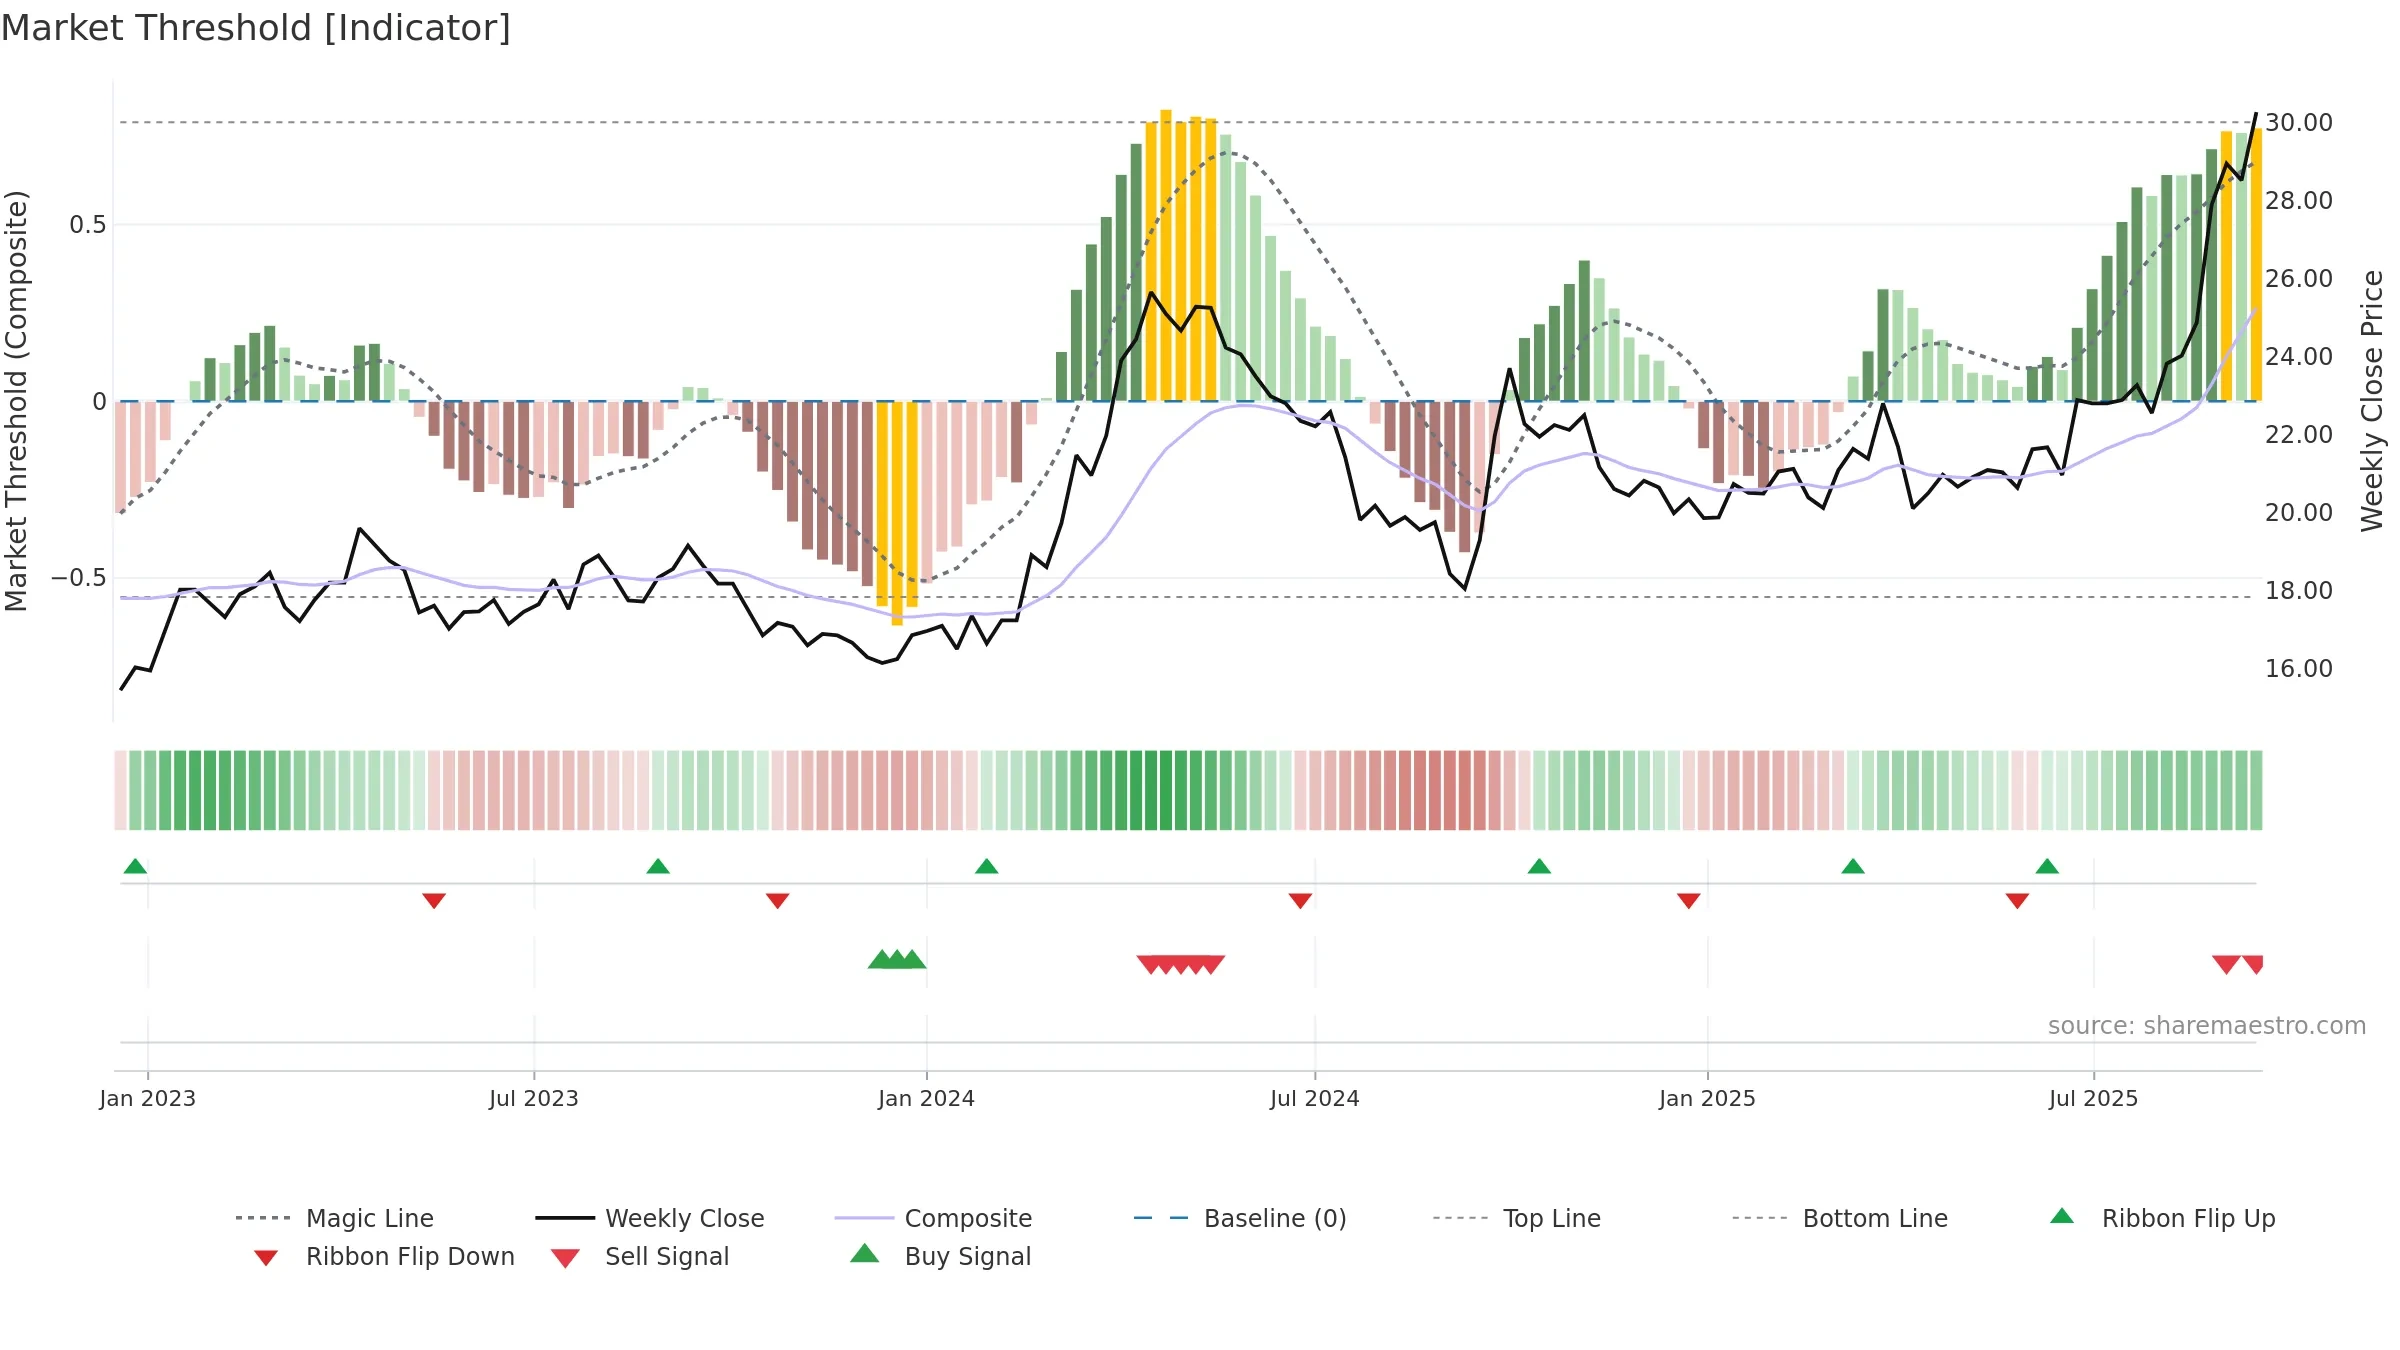The width and height of the screenshot is (2400, 1350).
Task: Click the red ribbon segment near Sep 2024
Action: [1435, 790]
